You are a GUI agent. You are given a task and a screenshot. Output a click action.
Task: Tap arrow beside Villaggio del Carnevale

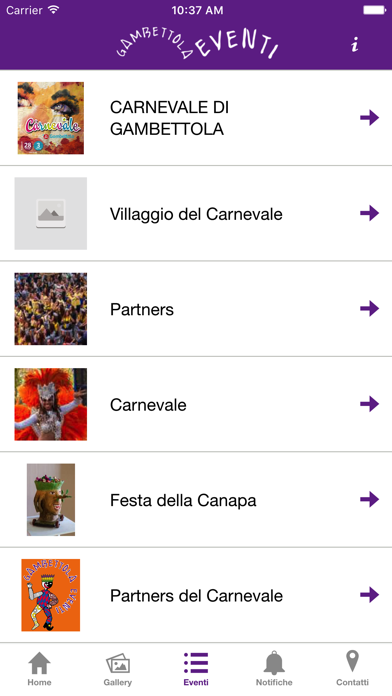(x=369, y=213)
